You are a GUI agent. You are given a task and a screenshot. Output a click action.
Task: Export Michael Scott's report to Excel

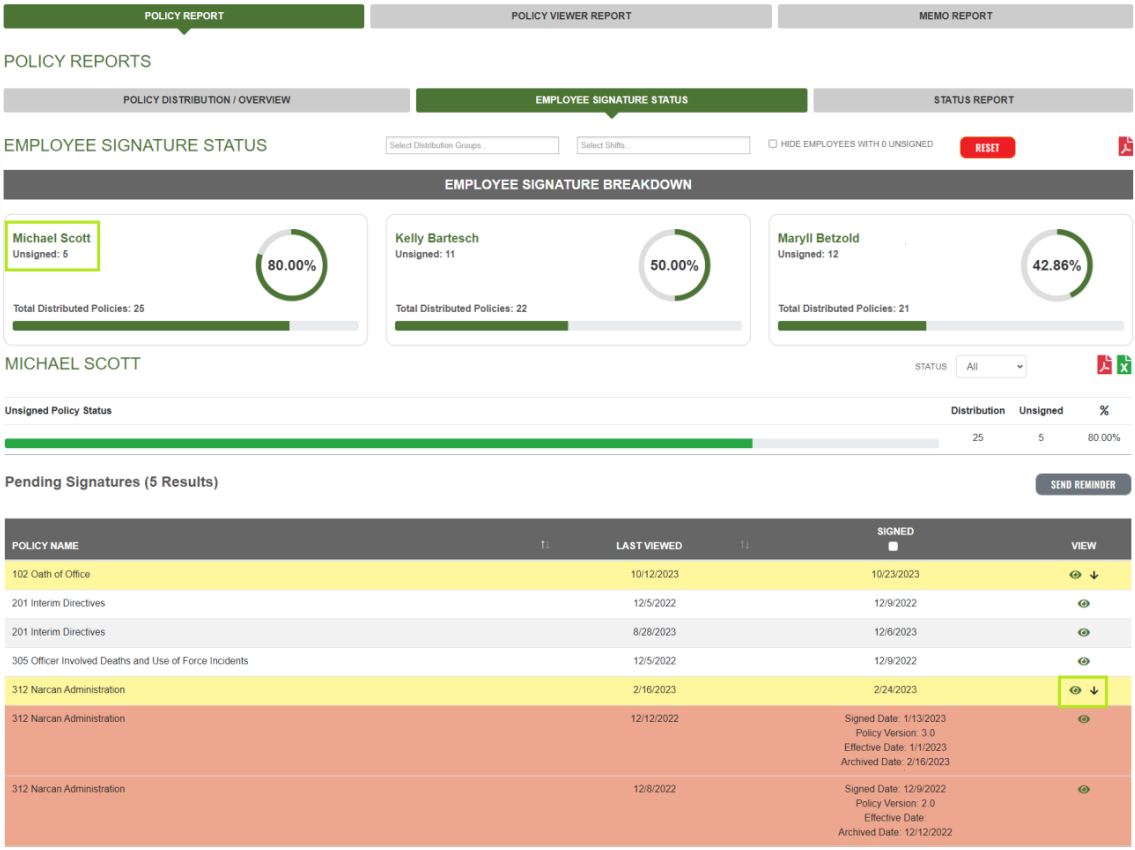1124,364
